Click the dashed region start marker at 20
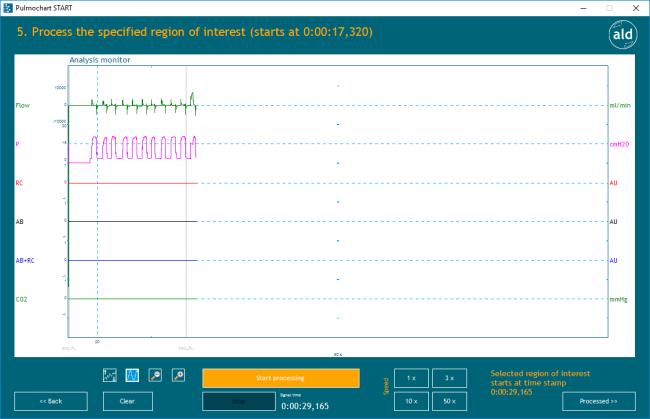The width and height of the screenshot is (650, 419). pos(97,200)
